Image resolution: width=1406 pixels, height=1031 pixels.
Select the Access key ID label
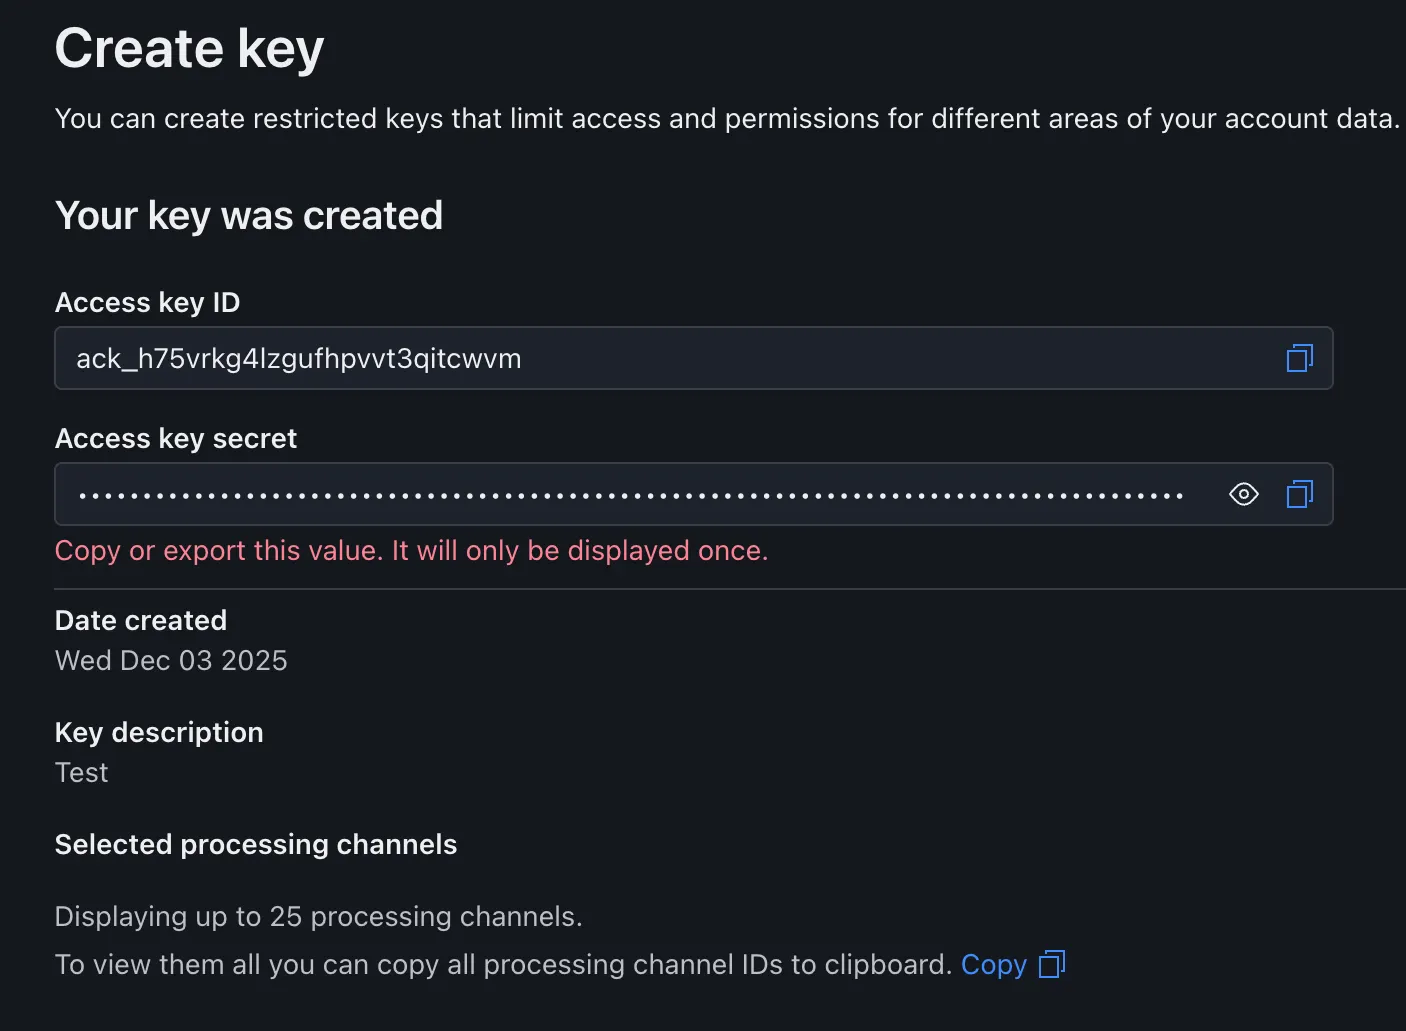147,302
